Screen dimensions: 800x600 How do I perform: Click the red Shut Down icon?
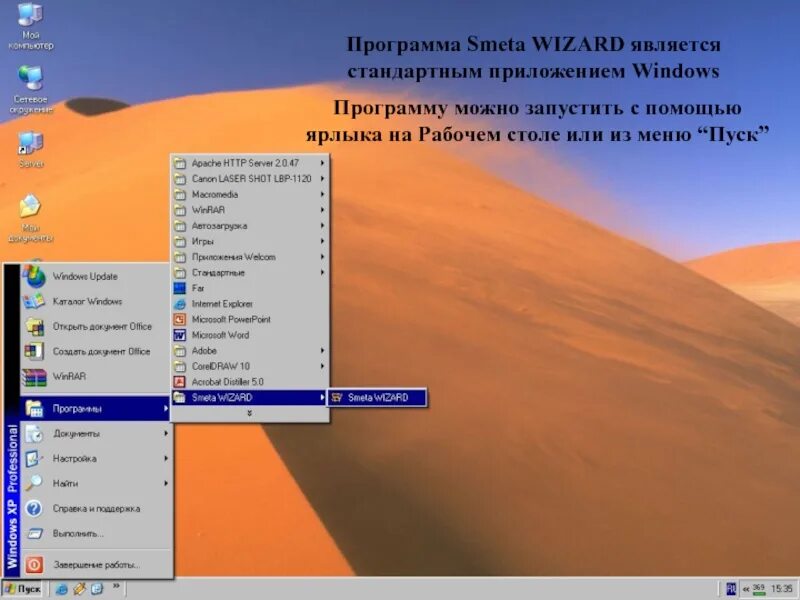(x=34, y=565)
